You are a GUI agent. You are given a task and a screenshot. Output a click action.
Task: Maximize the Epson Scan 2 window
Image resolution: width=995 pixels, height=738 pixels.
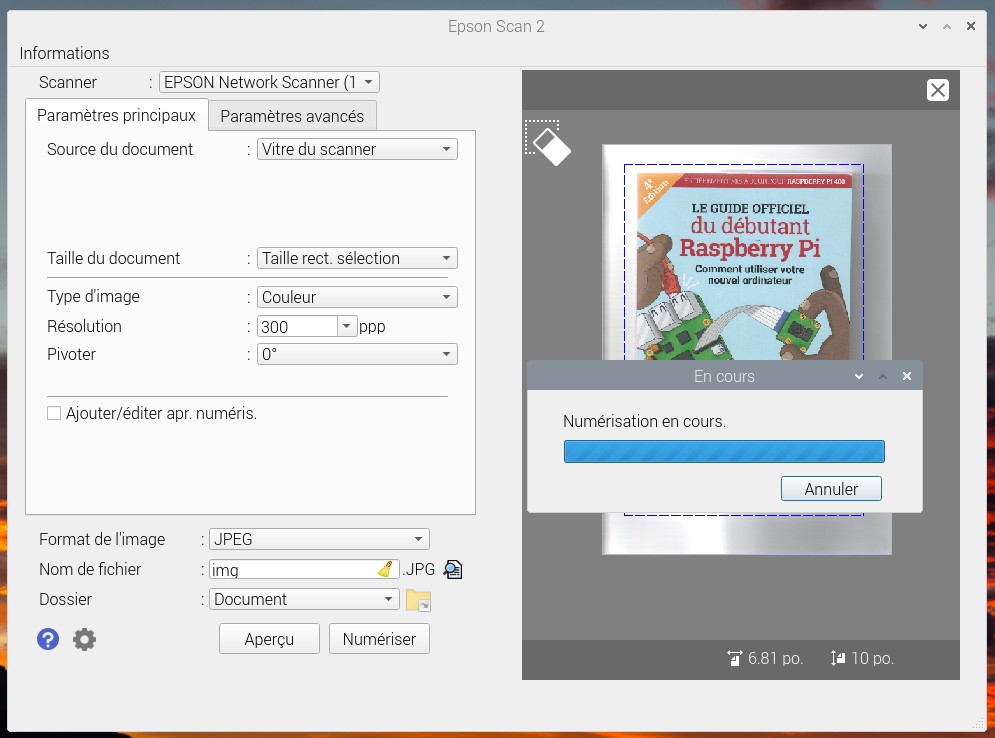click(947, 26)
